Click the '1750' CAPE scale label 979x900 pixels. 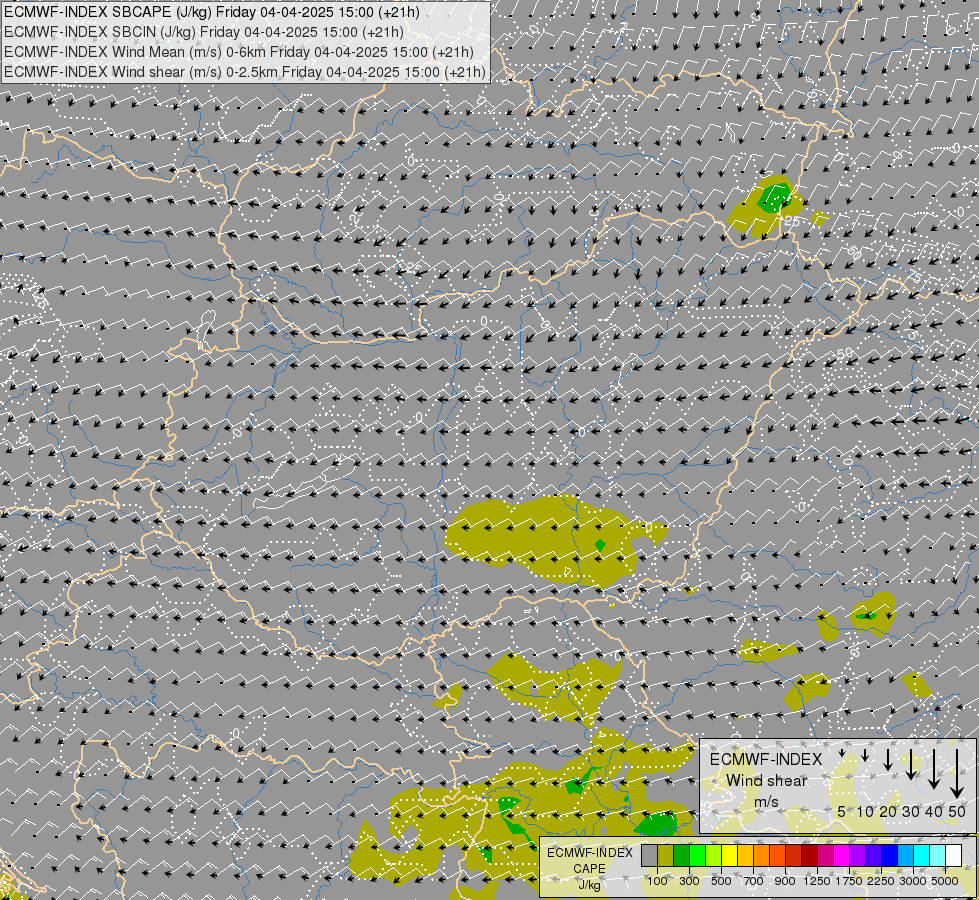click(x=849, y=881)
